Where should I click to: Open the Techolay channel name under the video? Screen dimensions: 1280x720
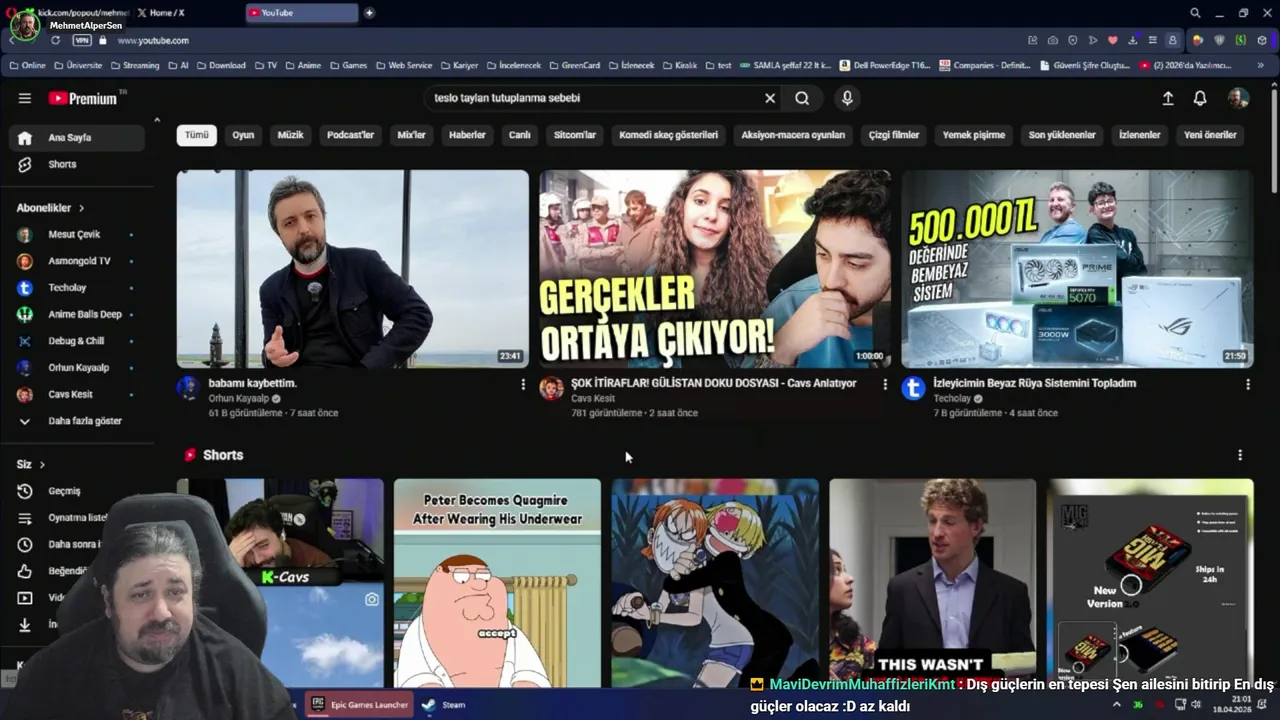tap(952, 398)
